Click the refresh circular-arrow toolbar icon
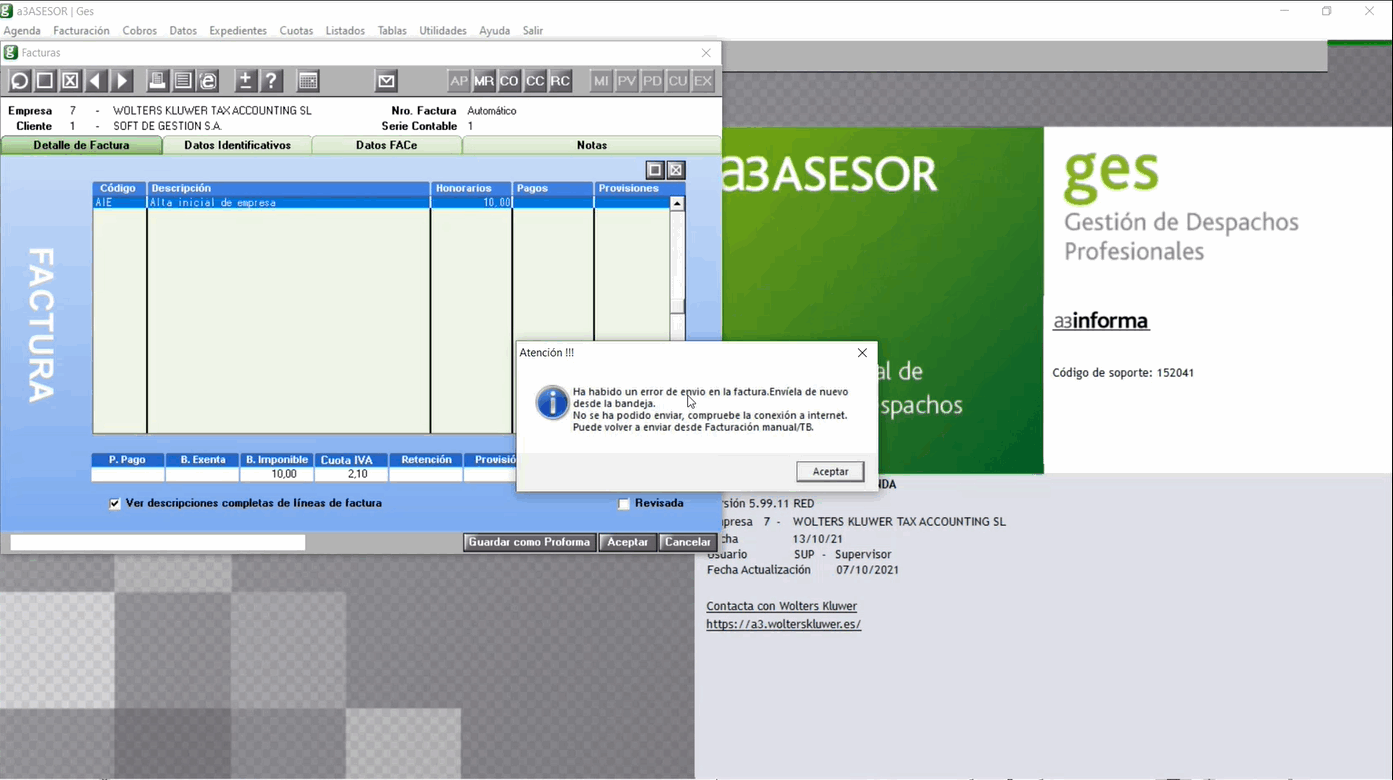Image resolution: width=1393 pixels, height=780 pixels. pyautogui.click(x=19, y=81)
